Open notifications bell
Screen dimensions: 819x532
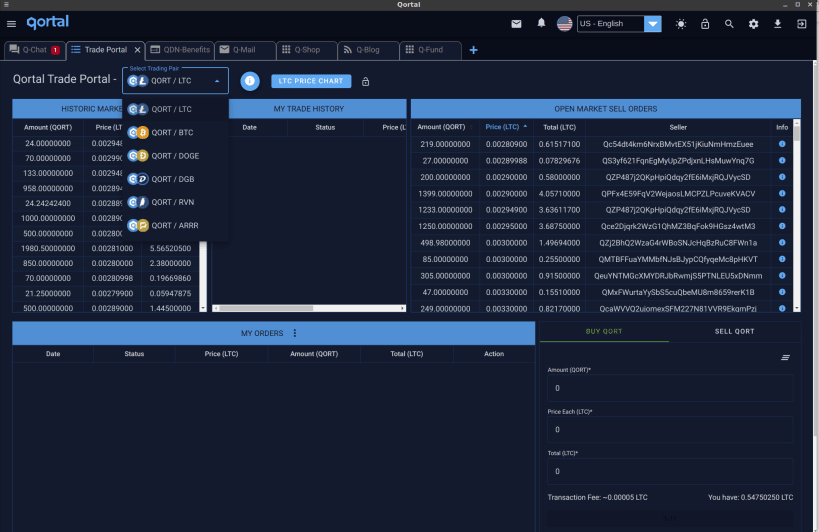[x=541, y=23]
